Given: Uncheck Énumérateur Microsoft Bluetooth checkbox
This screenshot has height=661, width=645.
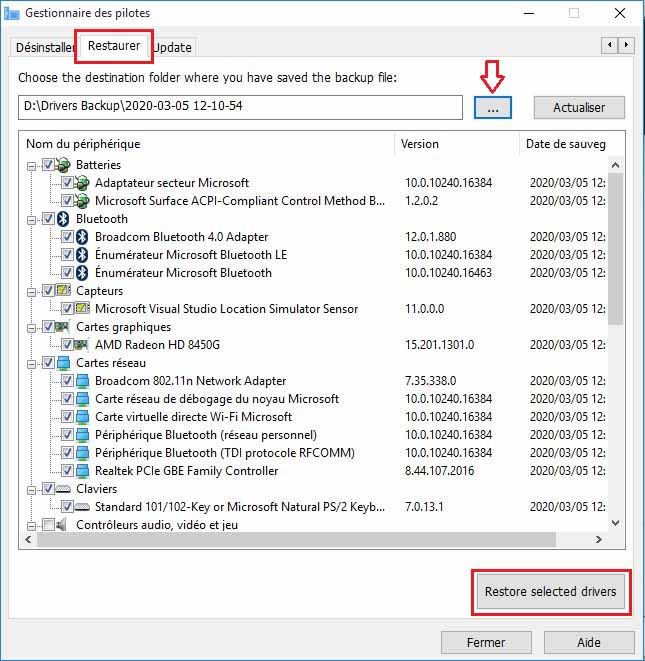Looking at the screenshot, I should (x=67, y=272).
